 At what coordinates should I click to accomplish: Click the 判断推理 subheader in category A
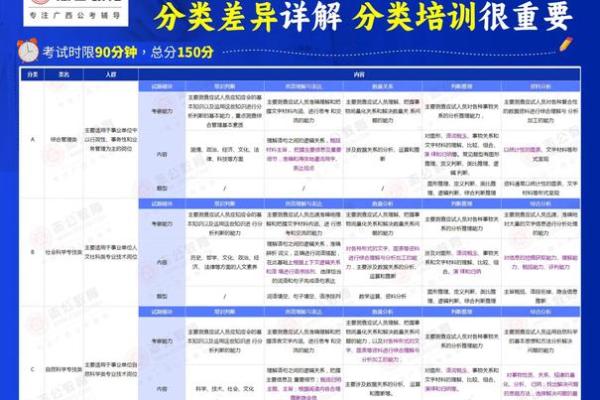pyautogui.click(x=461, y=87)
